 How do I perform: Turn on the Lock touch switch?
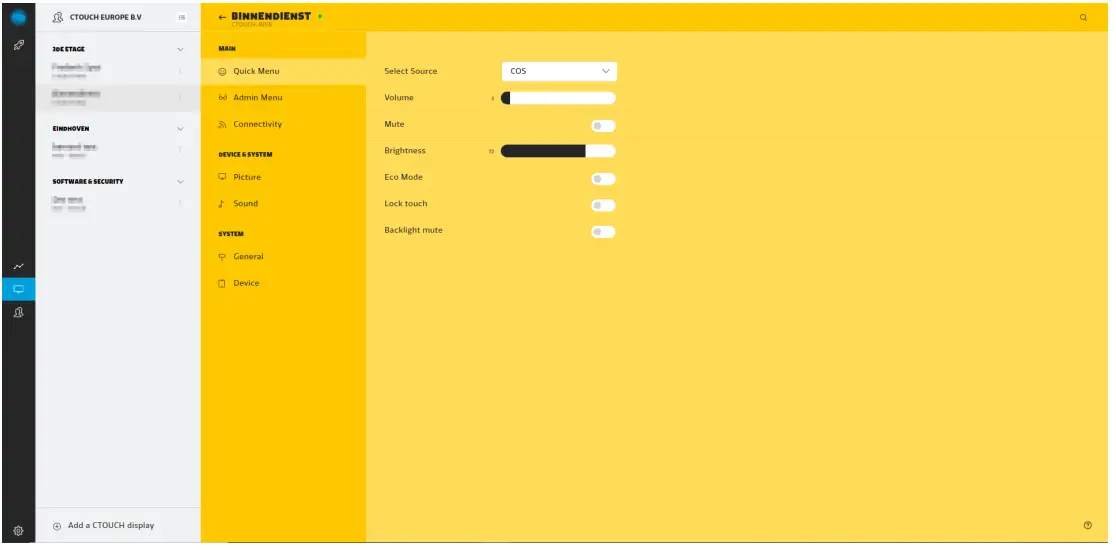[x=603, y=206]
